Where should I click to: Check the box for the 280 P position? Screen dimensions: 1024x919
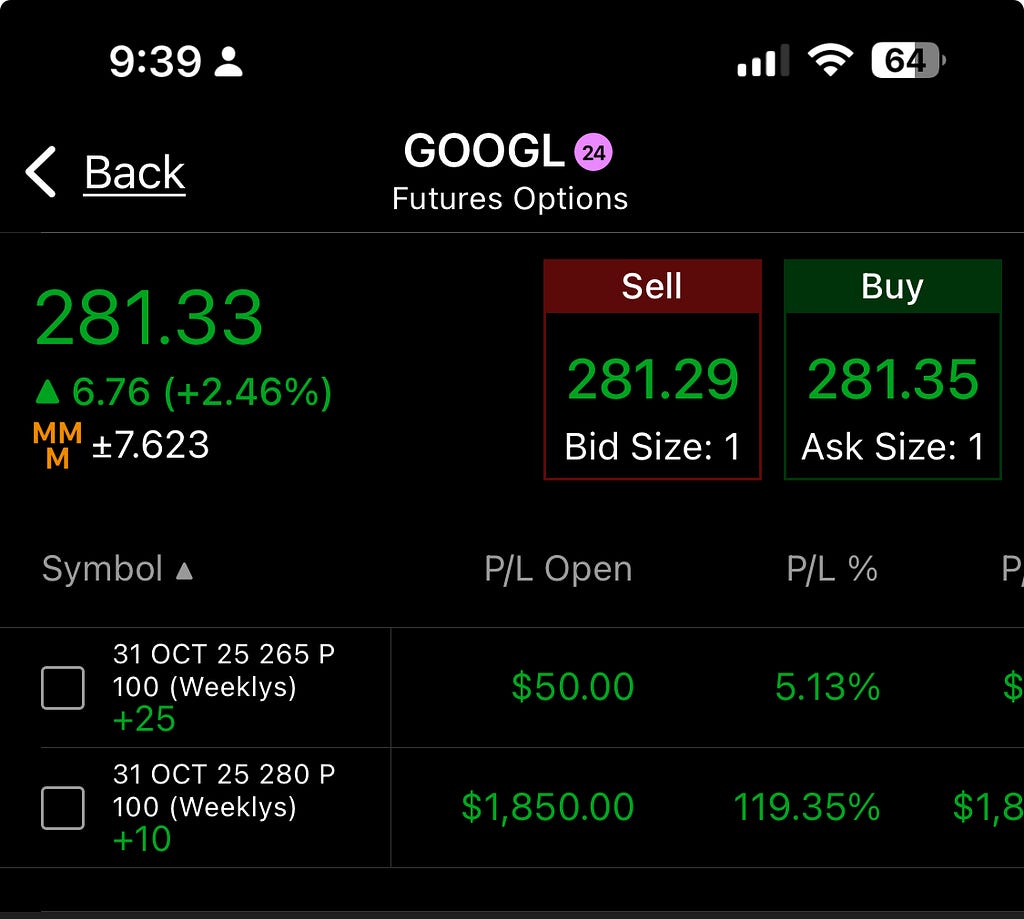coord(63,808)
